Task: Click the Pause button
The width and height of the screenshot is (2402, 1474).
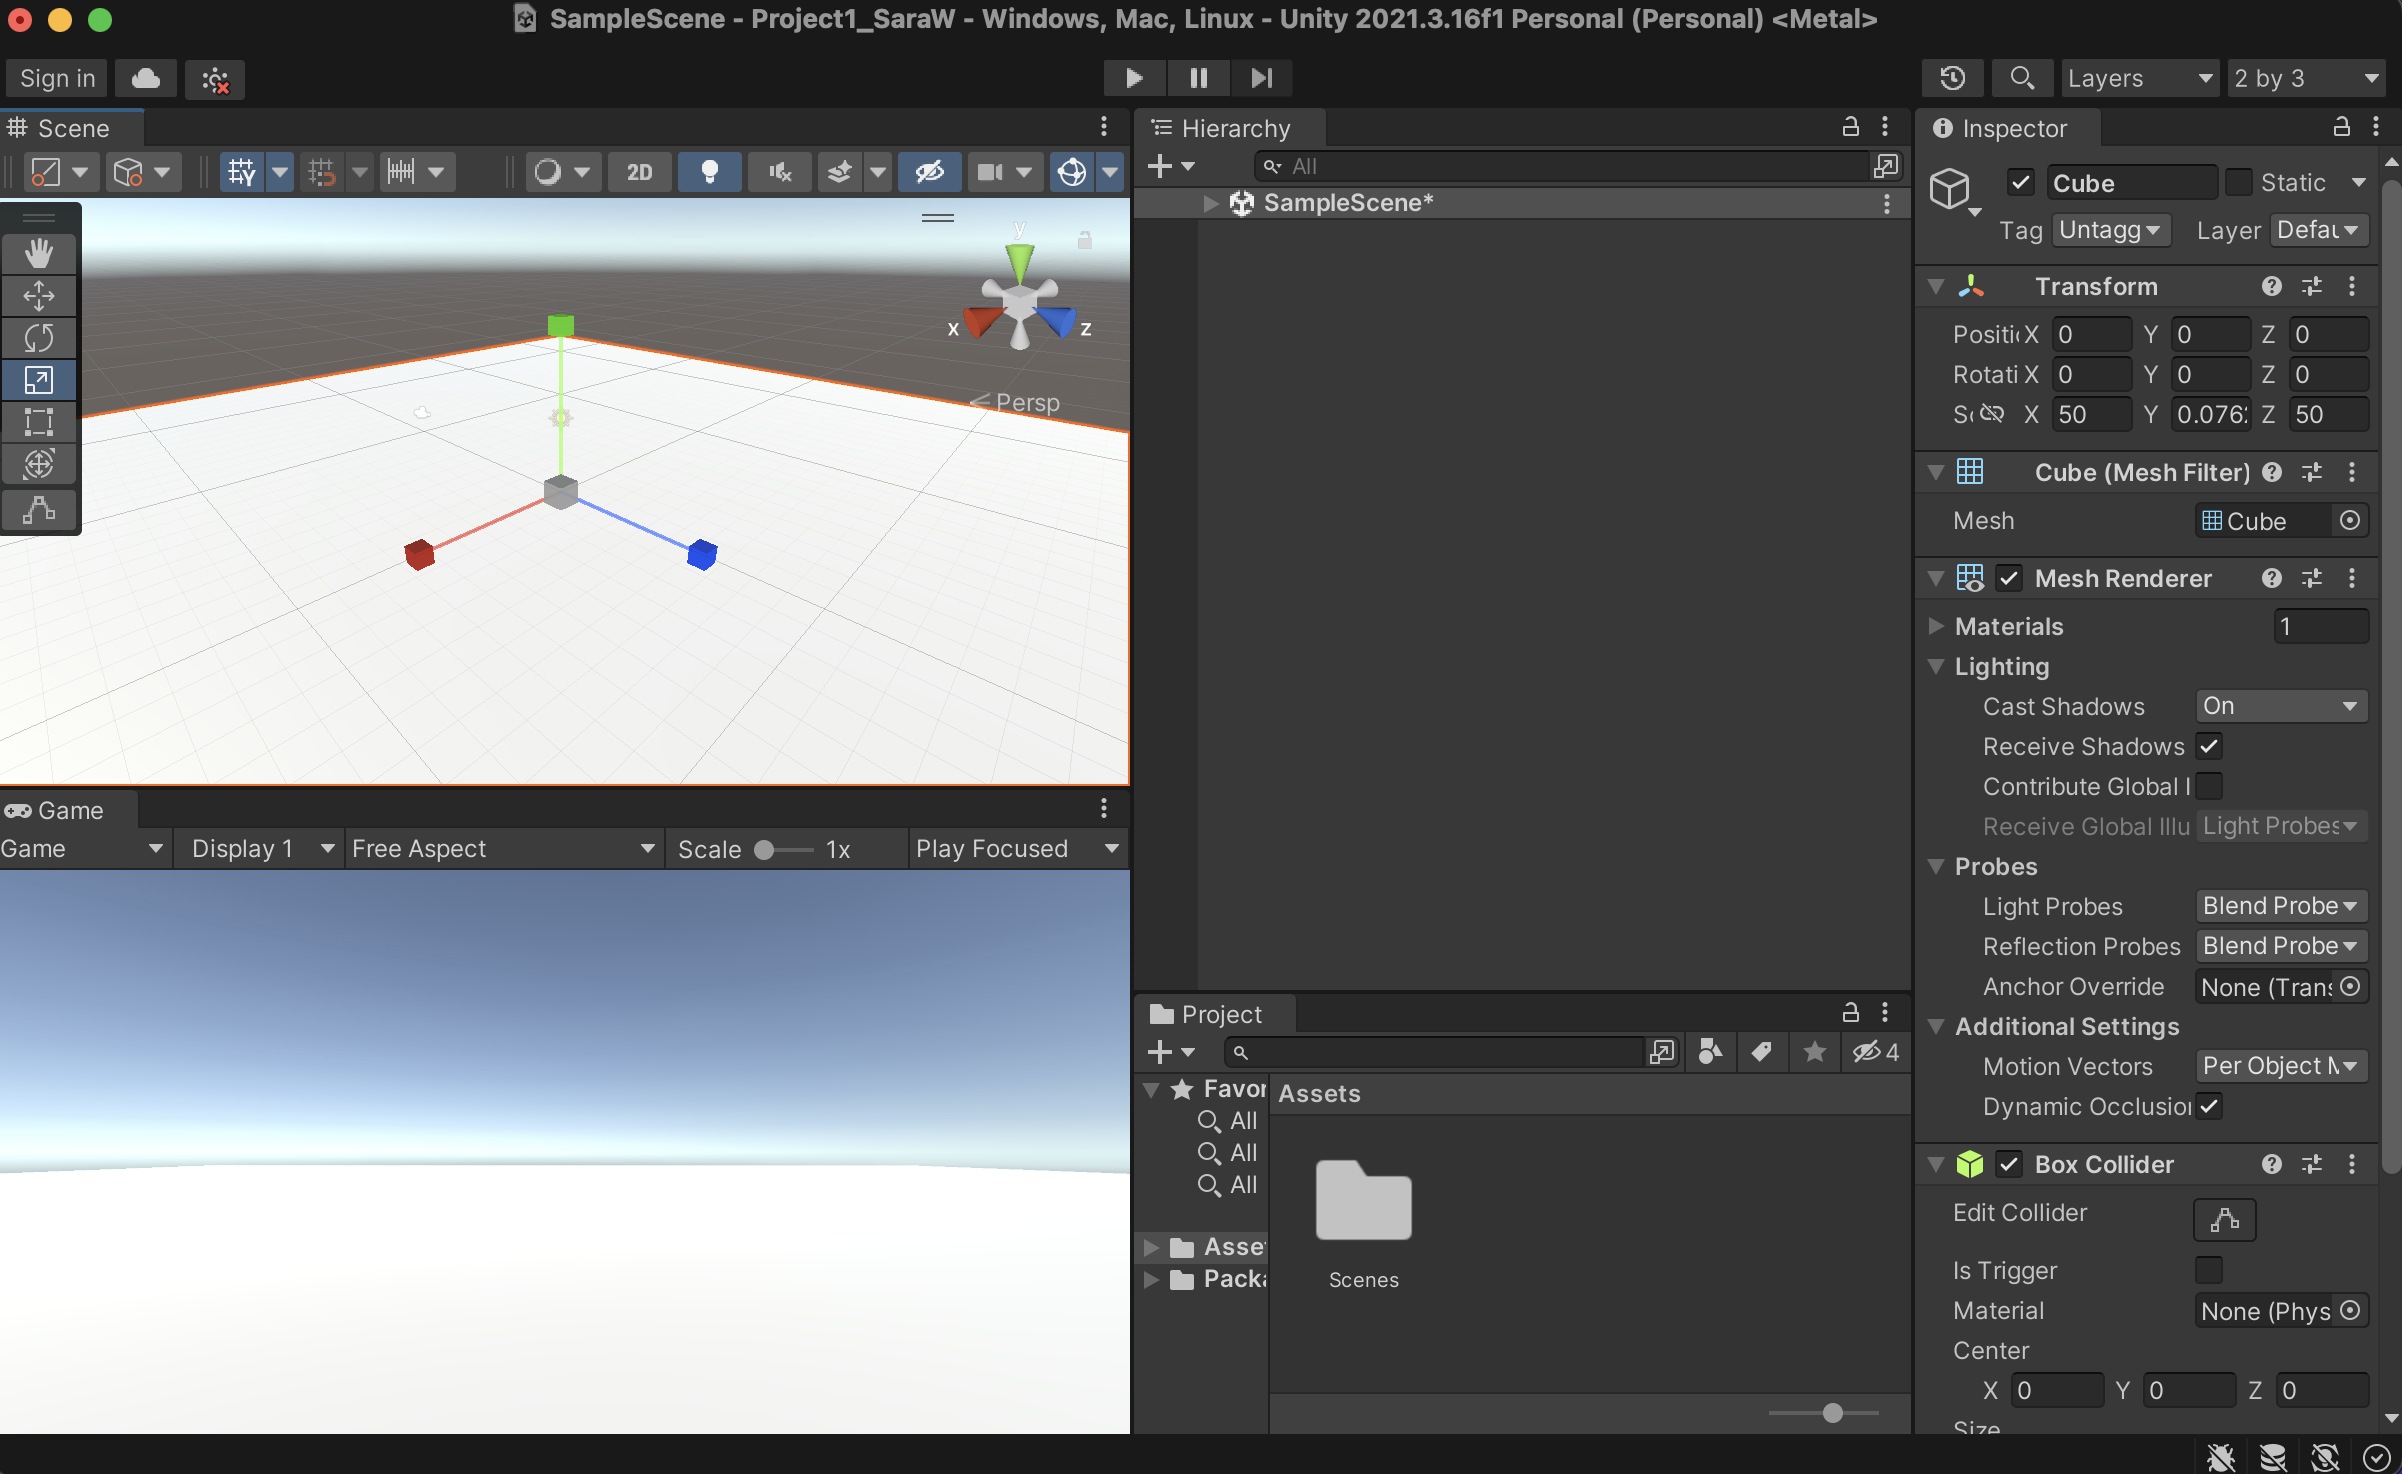Action: tap(1198, 78)
